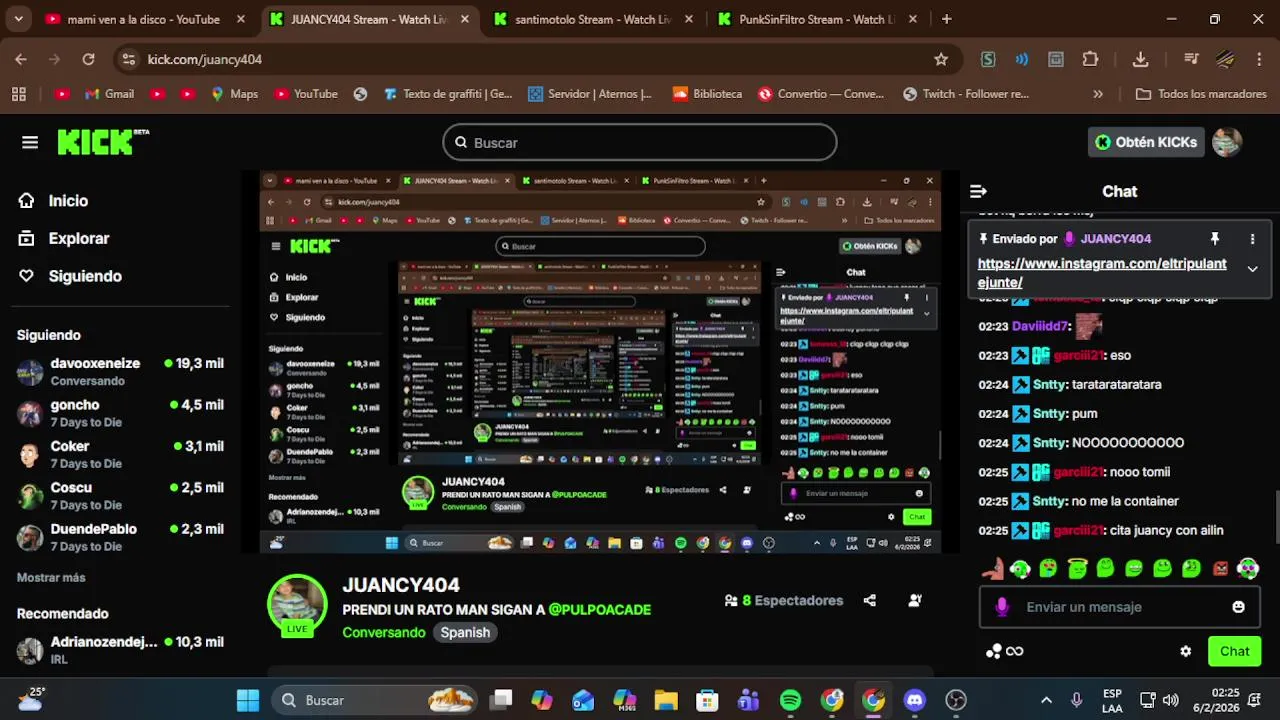Show hidden system tray icons
This screenshot has height=720, width=1280.
1046,700
